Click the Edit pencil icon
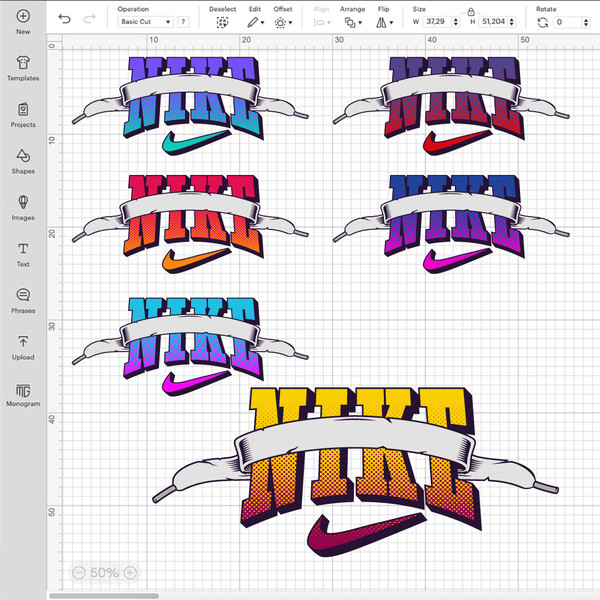Screen dimensions: 600x600 click(x=252, y=23)
